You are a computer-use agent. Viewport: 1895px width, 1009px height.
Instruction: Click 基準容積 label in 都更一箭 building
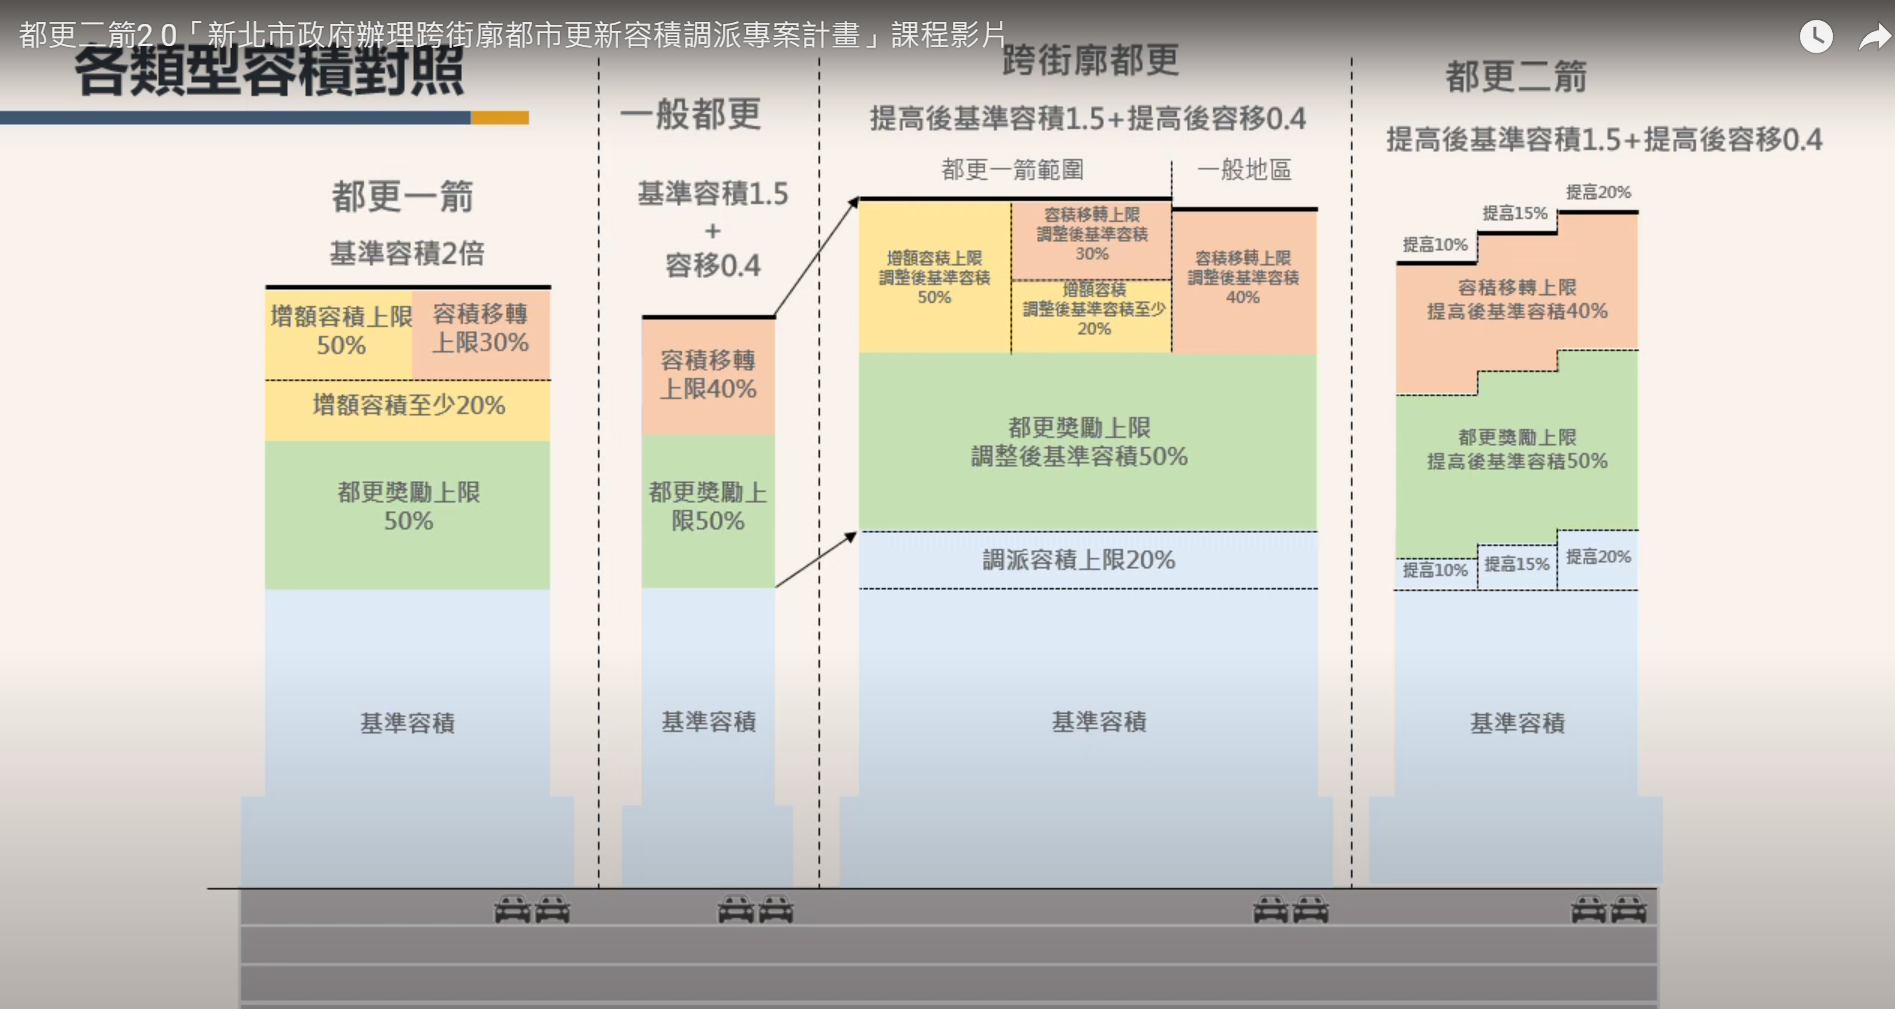click(407, 723)
